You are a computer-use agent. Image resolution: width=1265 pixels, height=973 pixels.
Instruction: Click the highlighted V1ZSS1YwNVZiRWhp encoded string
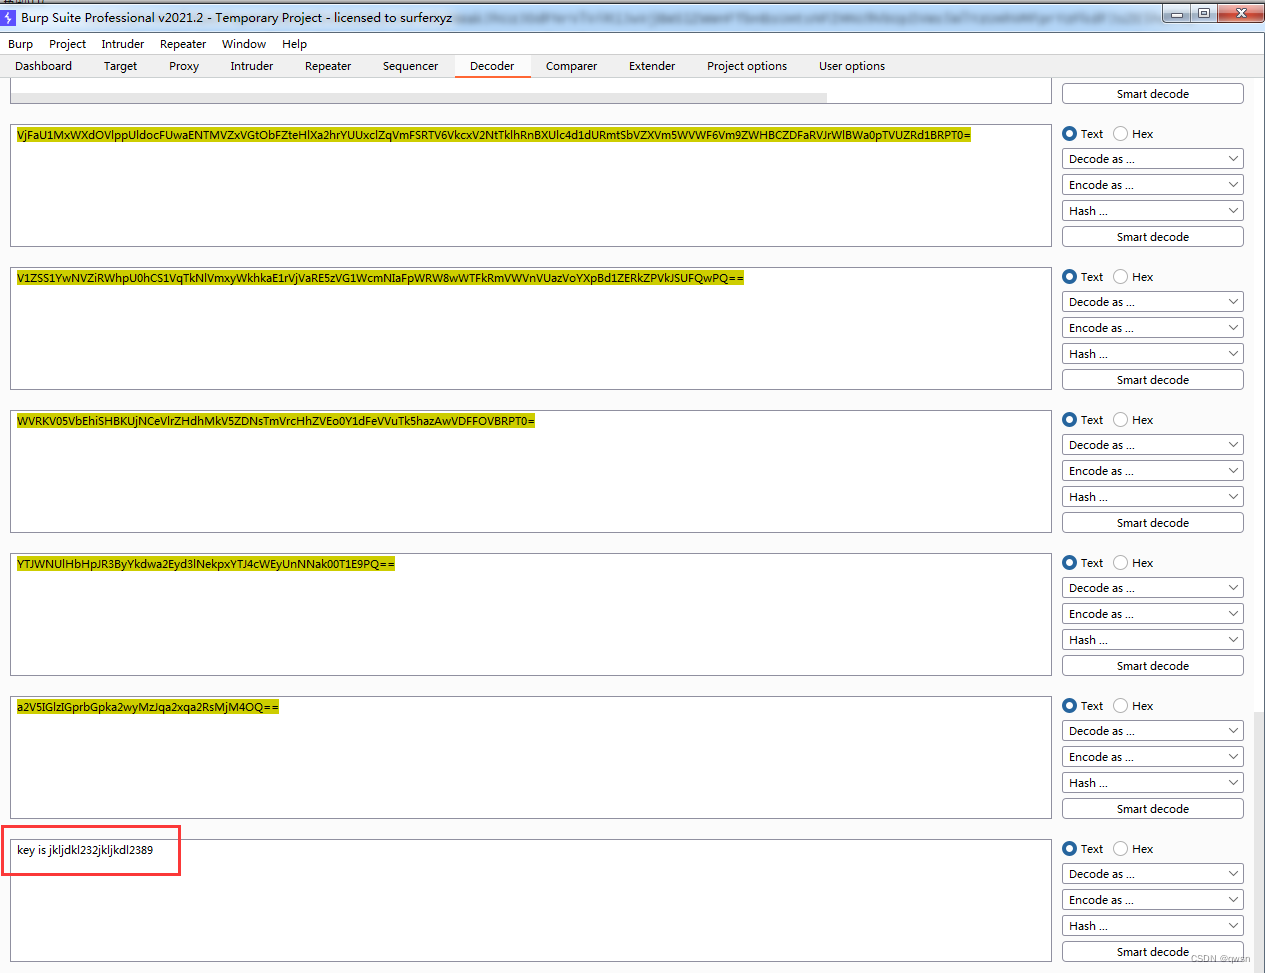click(380, 278)
